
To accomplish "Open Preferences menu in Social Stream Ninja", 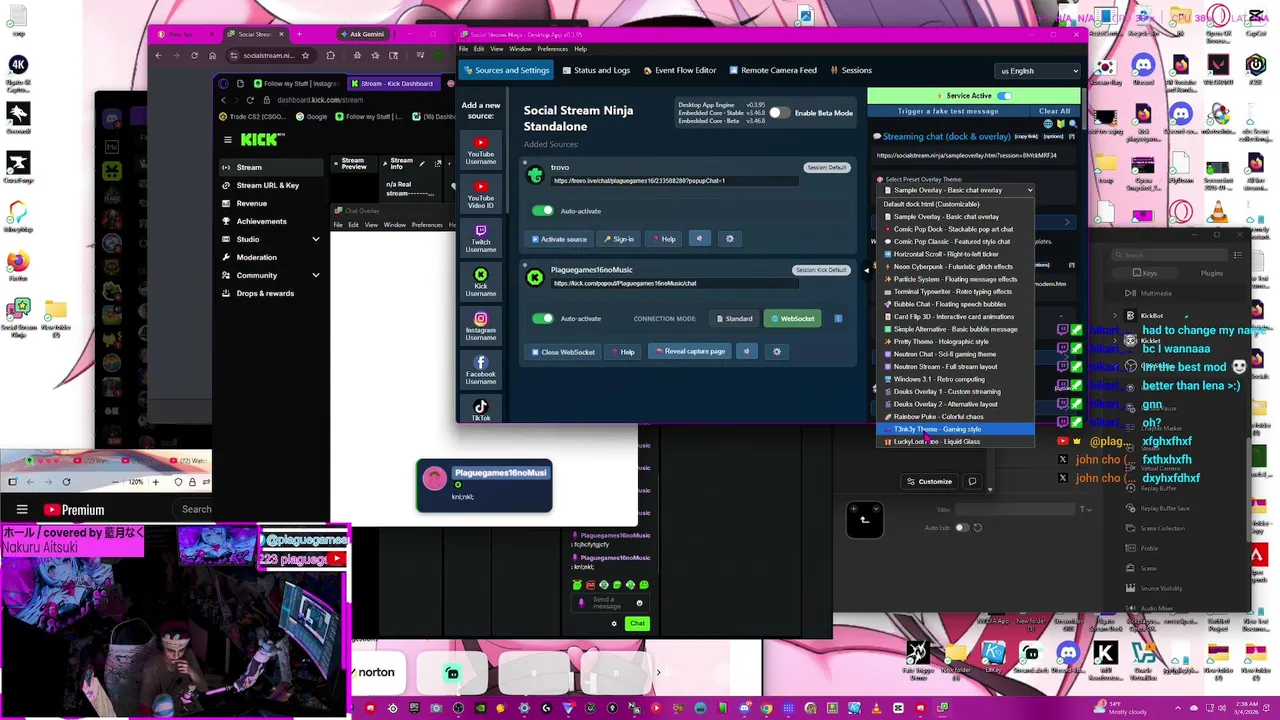I will (552, 49).
